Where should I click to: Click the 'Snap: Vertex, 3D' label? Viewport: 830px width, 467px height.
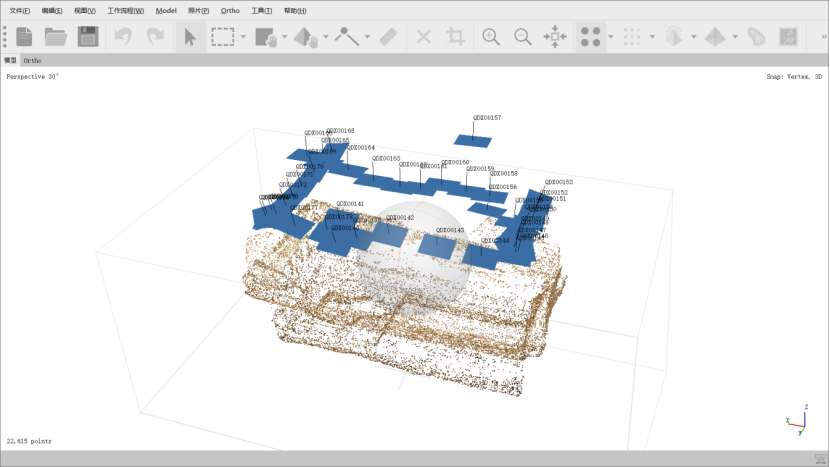coord(794,77)
